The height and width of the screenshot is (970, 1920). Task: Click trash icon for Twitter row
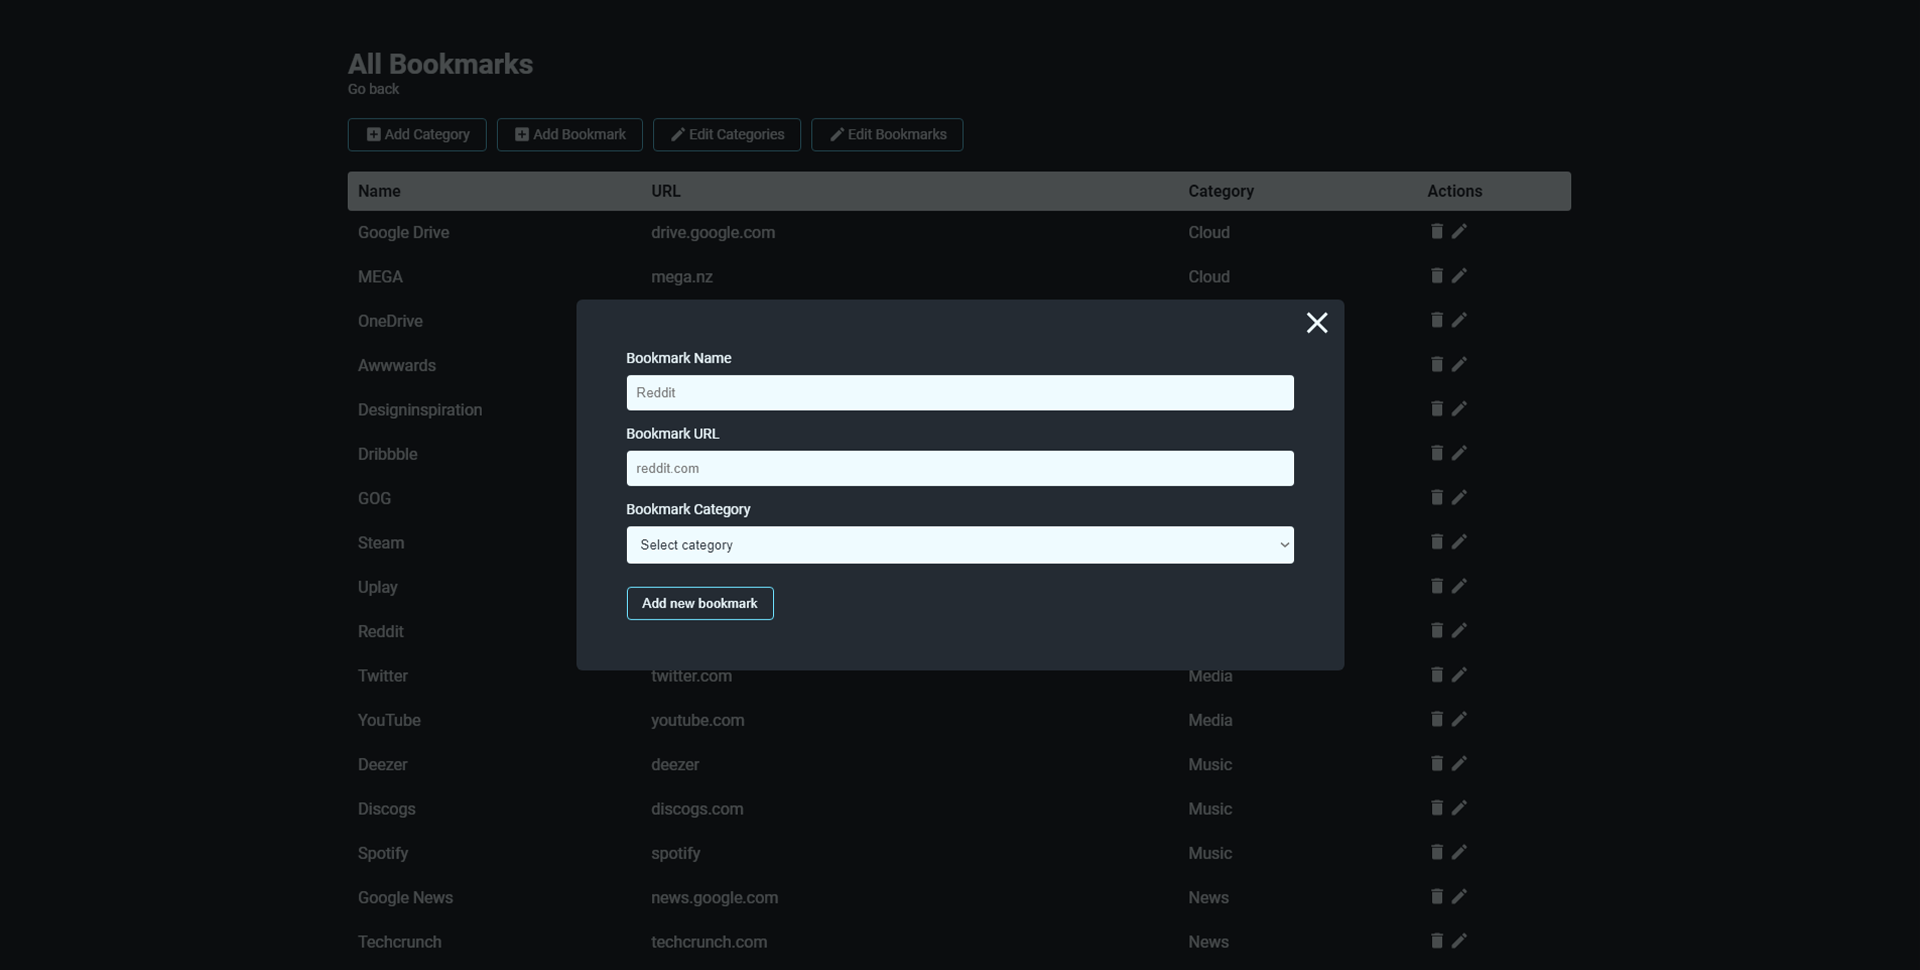(1436, 675)
